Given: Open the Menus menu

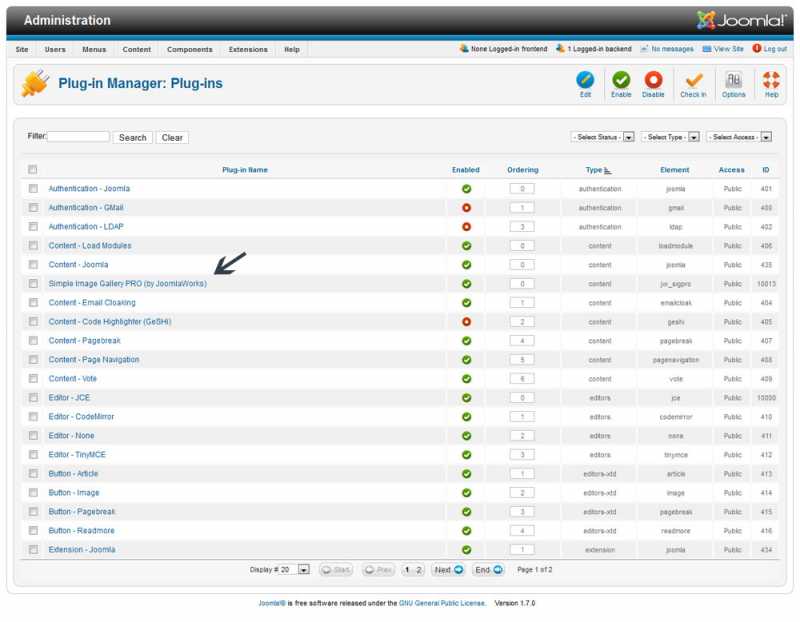Looking at the screenshot, I should tap(94, 49).
